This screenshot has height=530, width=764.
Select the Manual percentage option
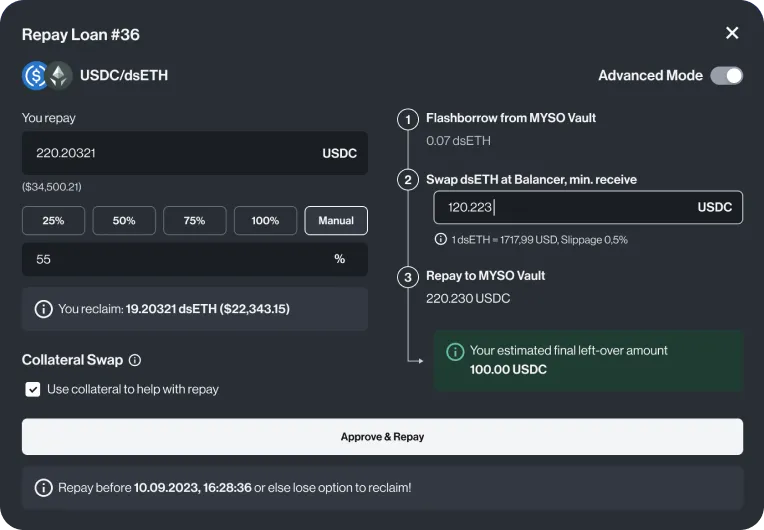pyautogui.click(x=336, y=221)
